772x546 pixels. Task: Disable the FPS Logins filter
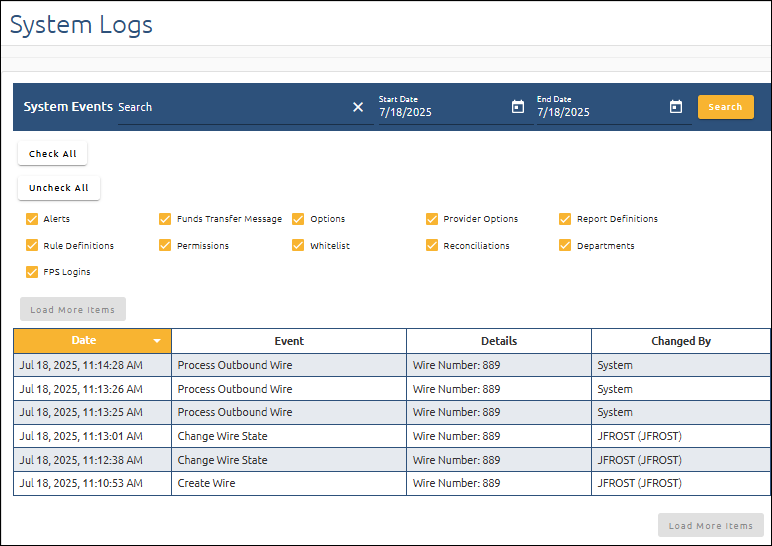pyautogui.click(x=32, y=272)
